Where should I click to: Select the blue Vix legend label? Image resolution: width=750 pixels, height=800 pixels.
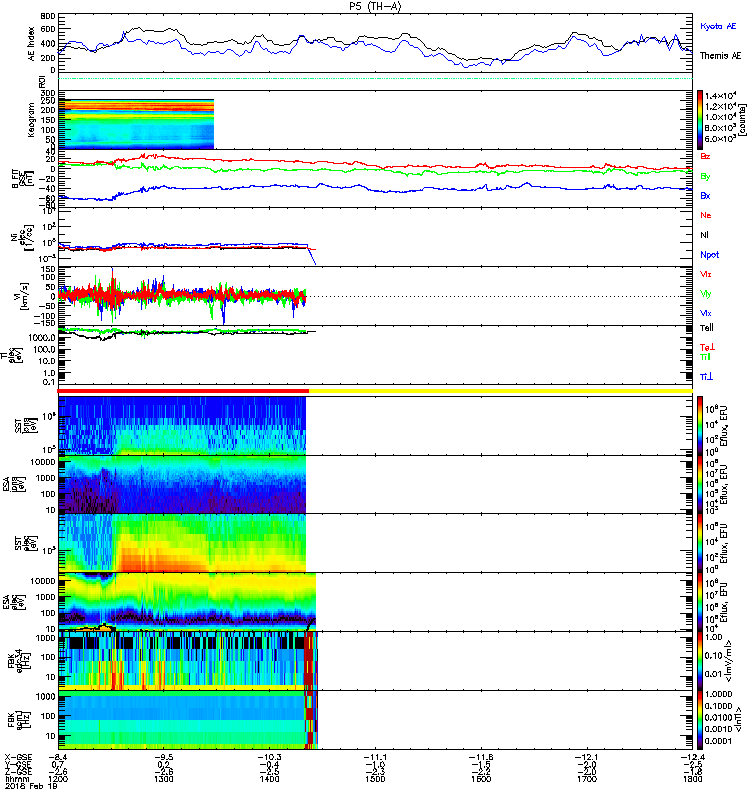tap(706, 313)
